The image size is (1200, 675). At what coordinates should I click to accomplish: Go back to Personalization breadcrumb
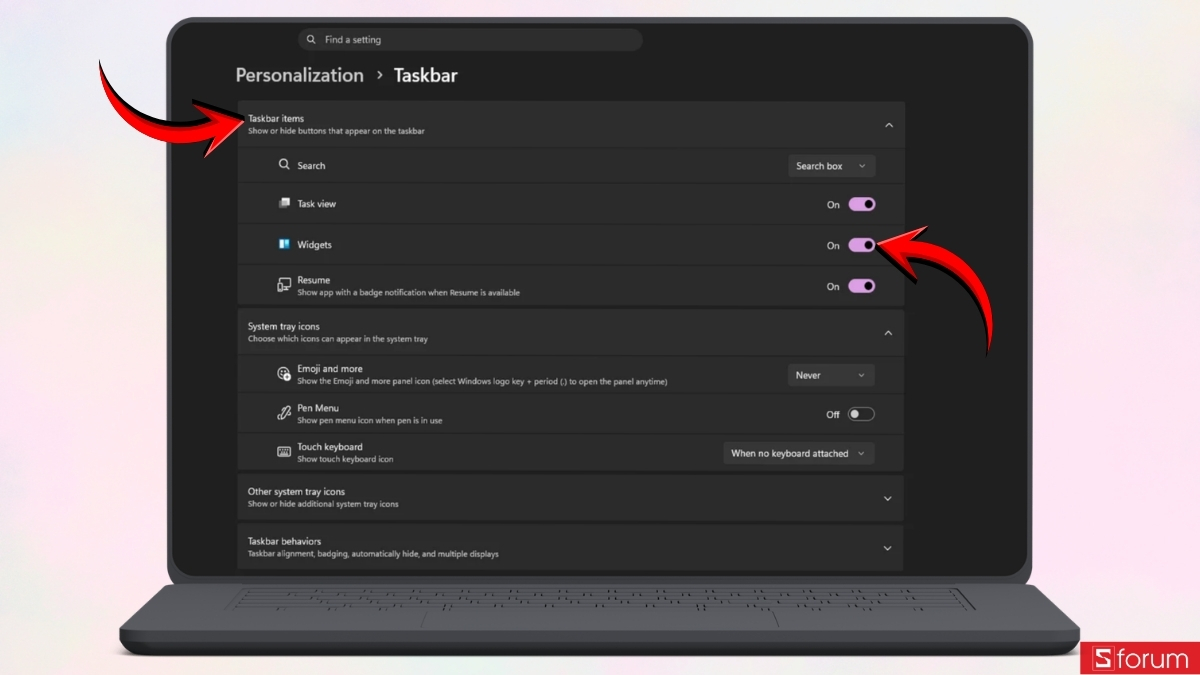(x=299, y=75)
